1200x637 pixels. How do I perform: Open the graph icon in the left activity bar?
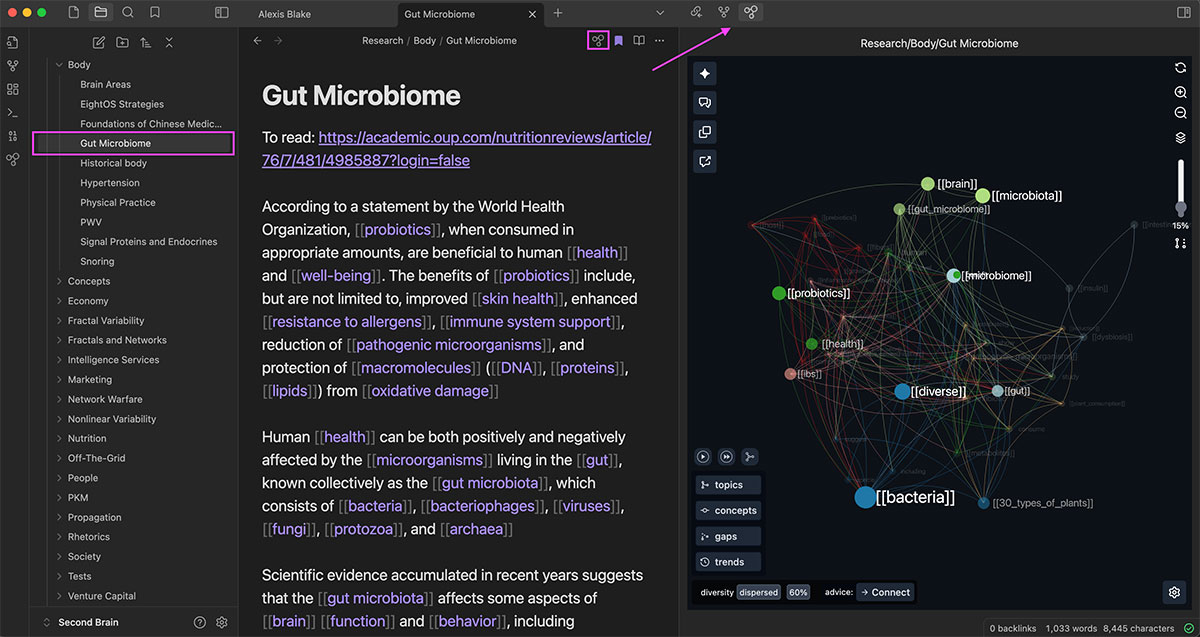tap(12, 66)
